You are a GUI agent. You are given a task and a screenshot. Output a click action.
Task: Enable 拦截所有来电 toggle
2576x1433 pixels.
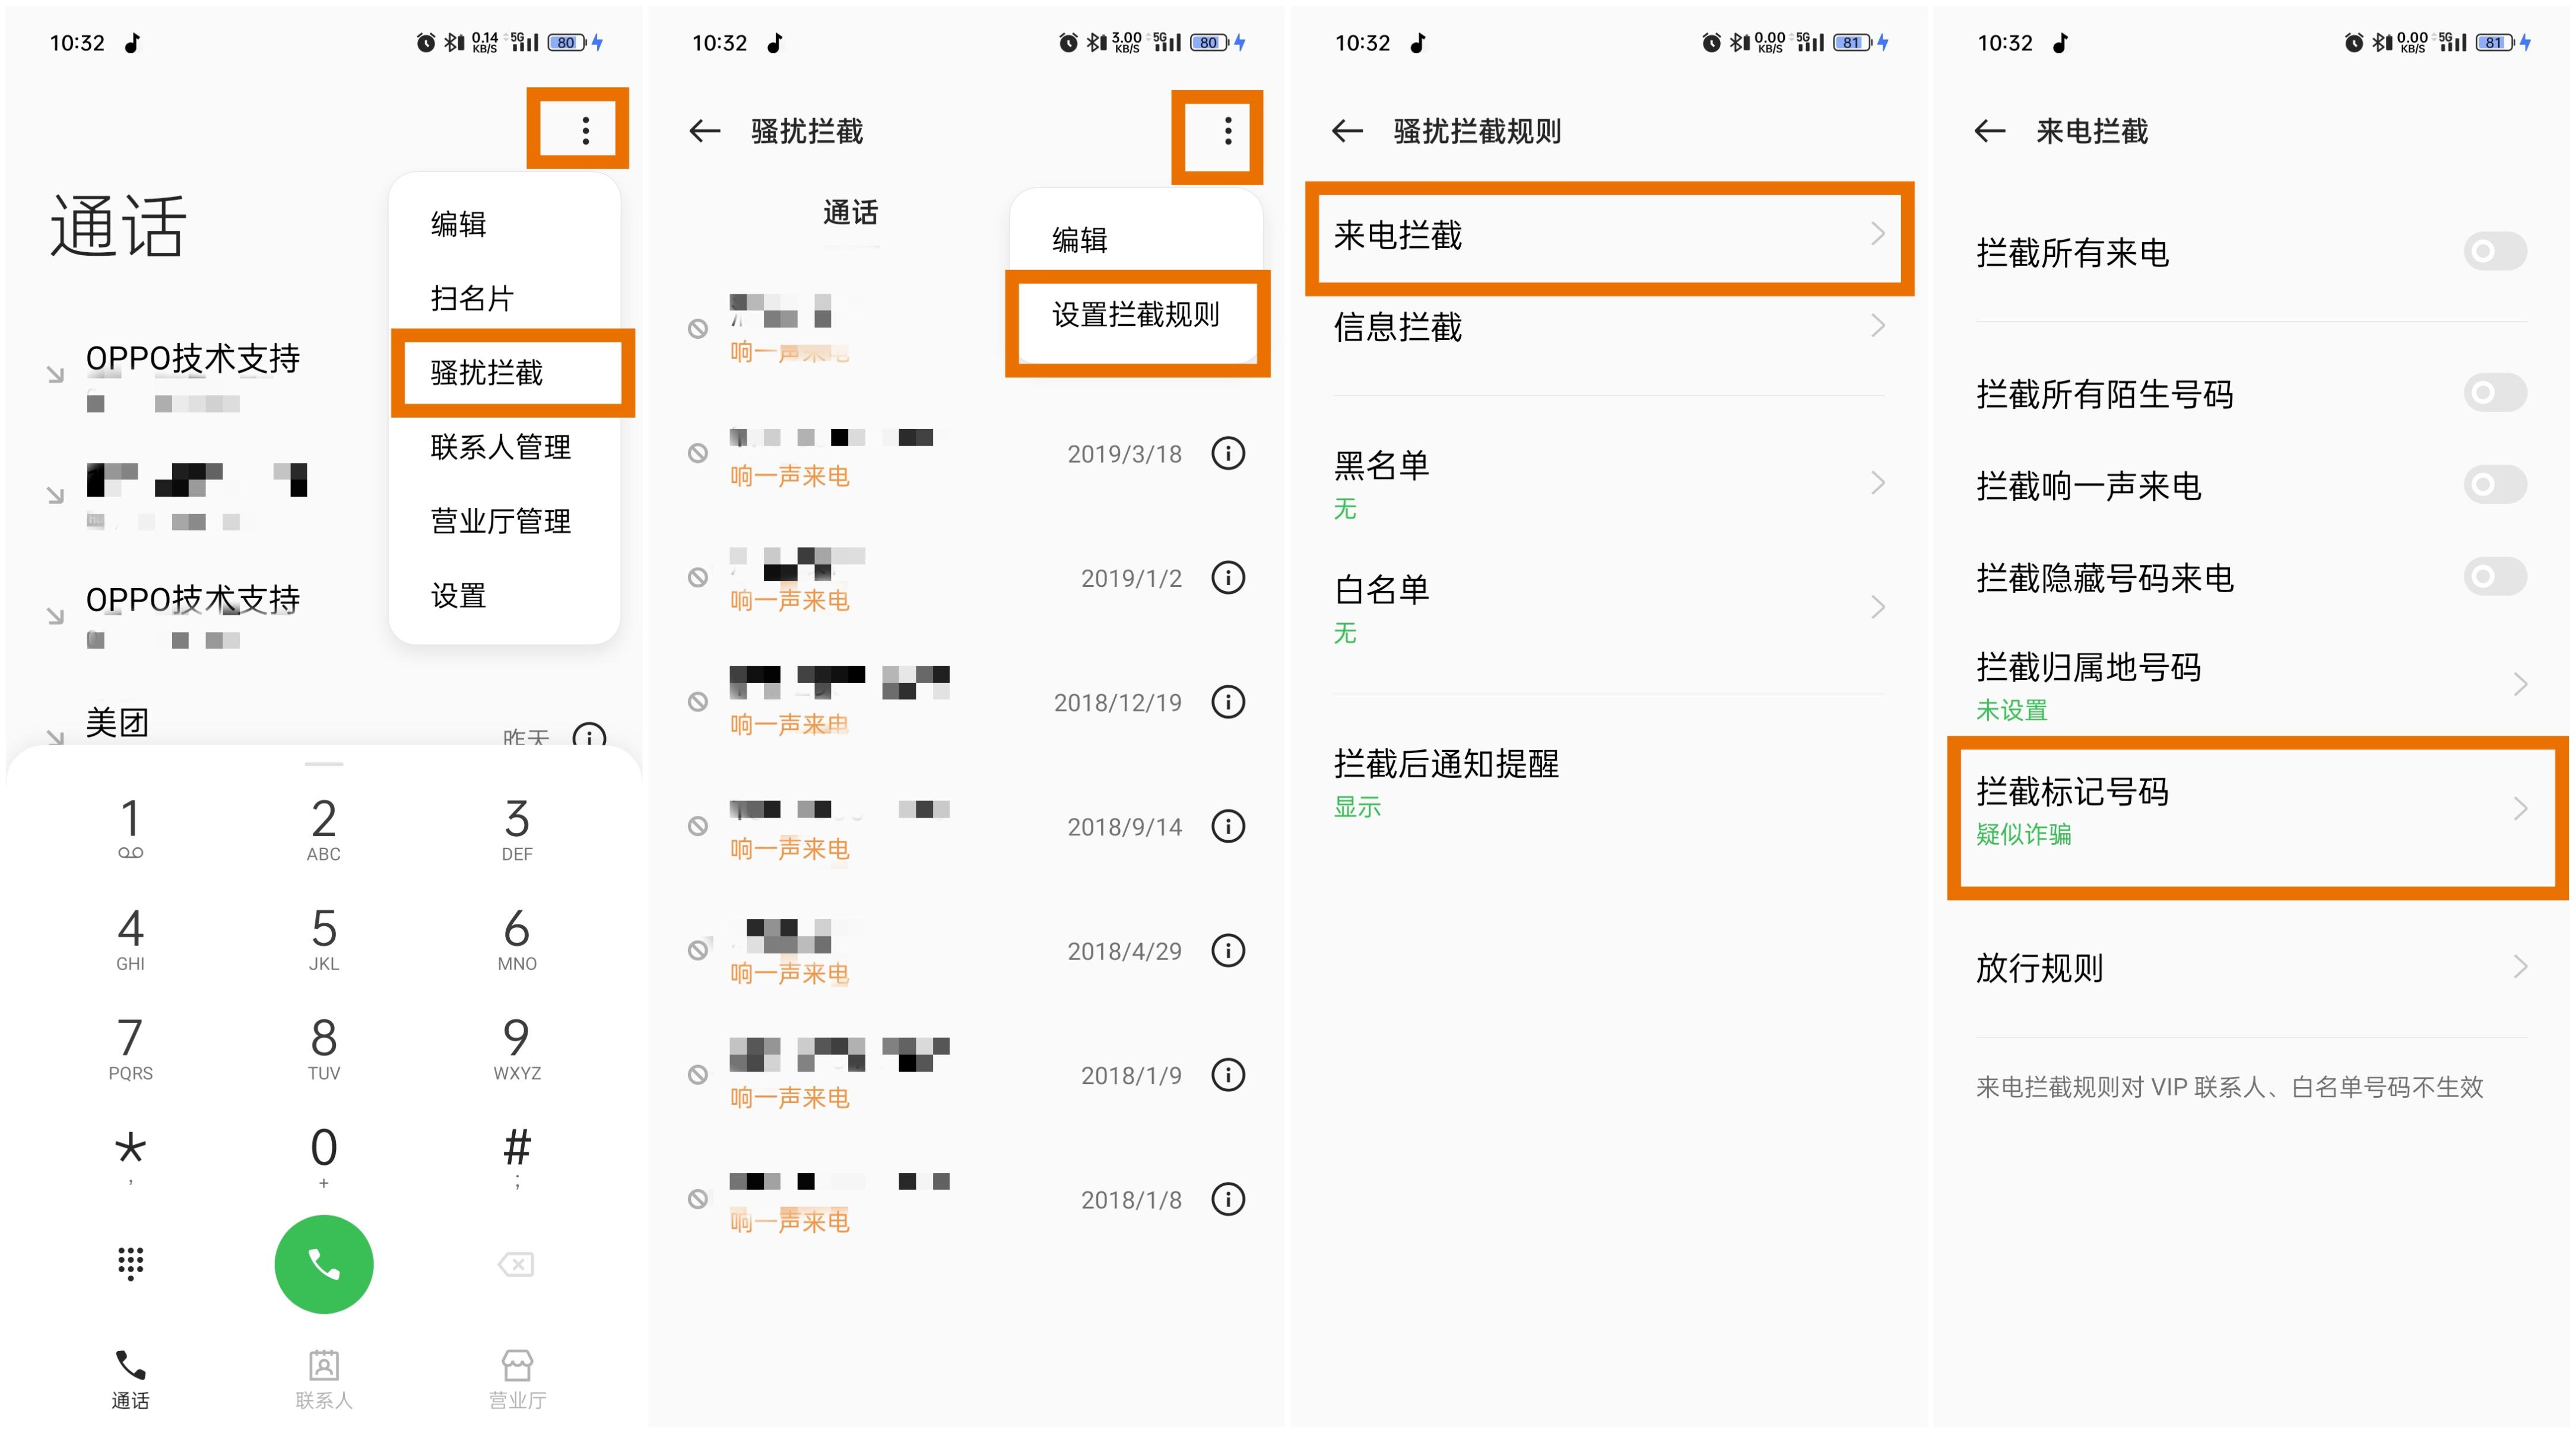pos(2495,252)
